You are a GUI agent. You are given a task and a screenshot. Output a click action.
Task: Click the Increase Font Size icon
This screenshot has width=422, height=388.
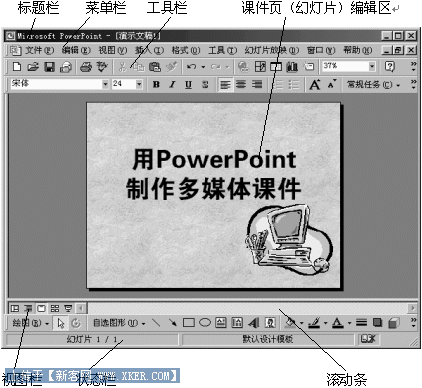(x=315, y=85)
